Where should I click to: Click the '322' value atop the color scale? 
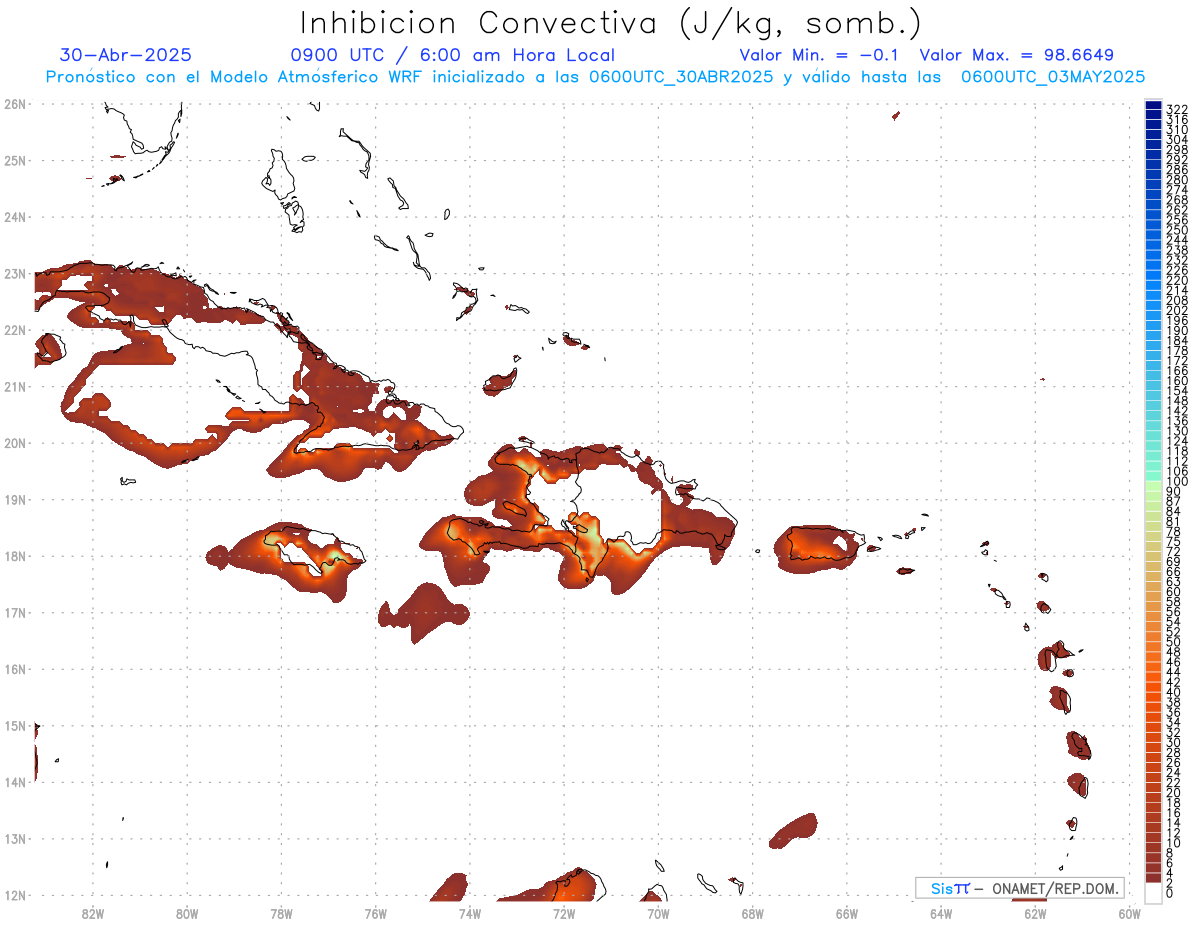pyautogui.click(x=1177, y=109)
